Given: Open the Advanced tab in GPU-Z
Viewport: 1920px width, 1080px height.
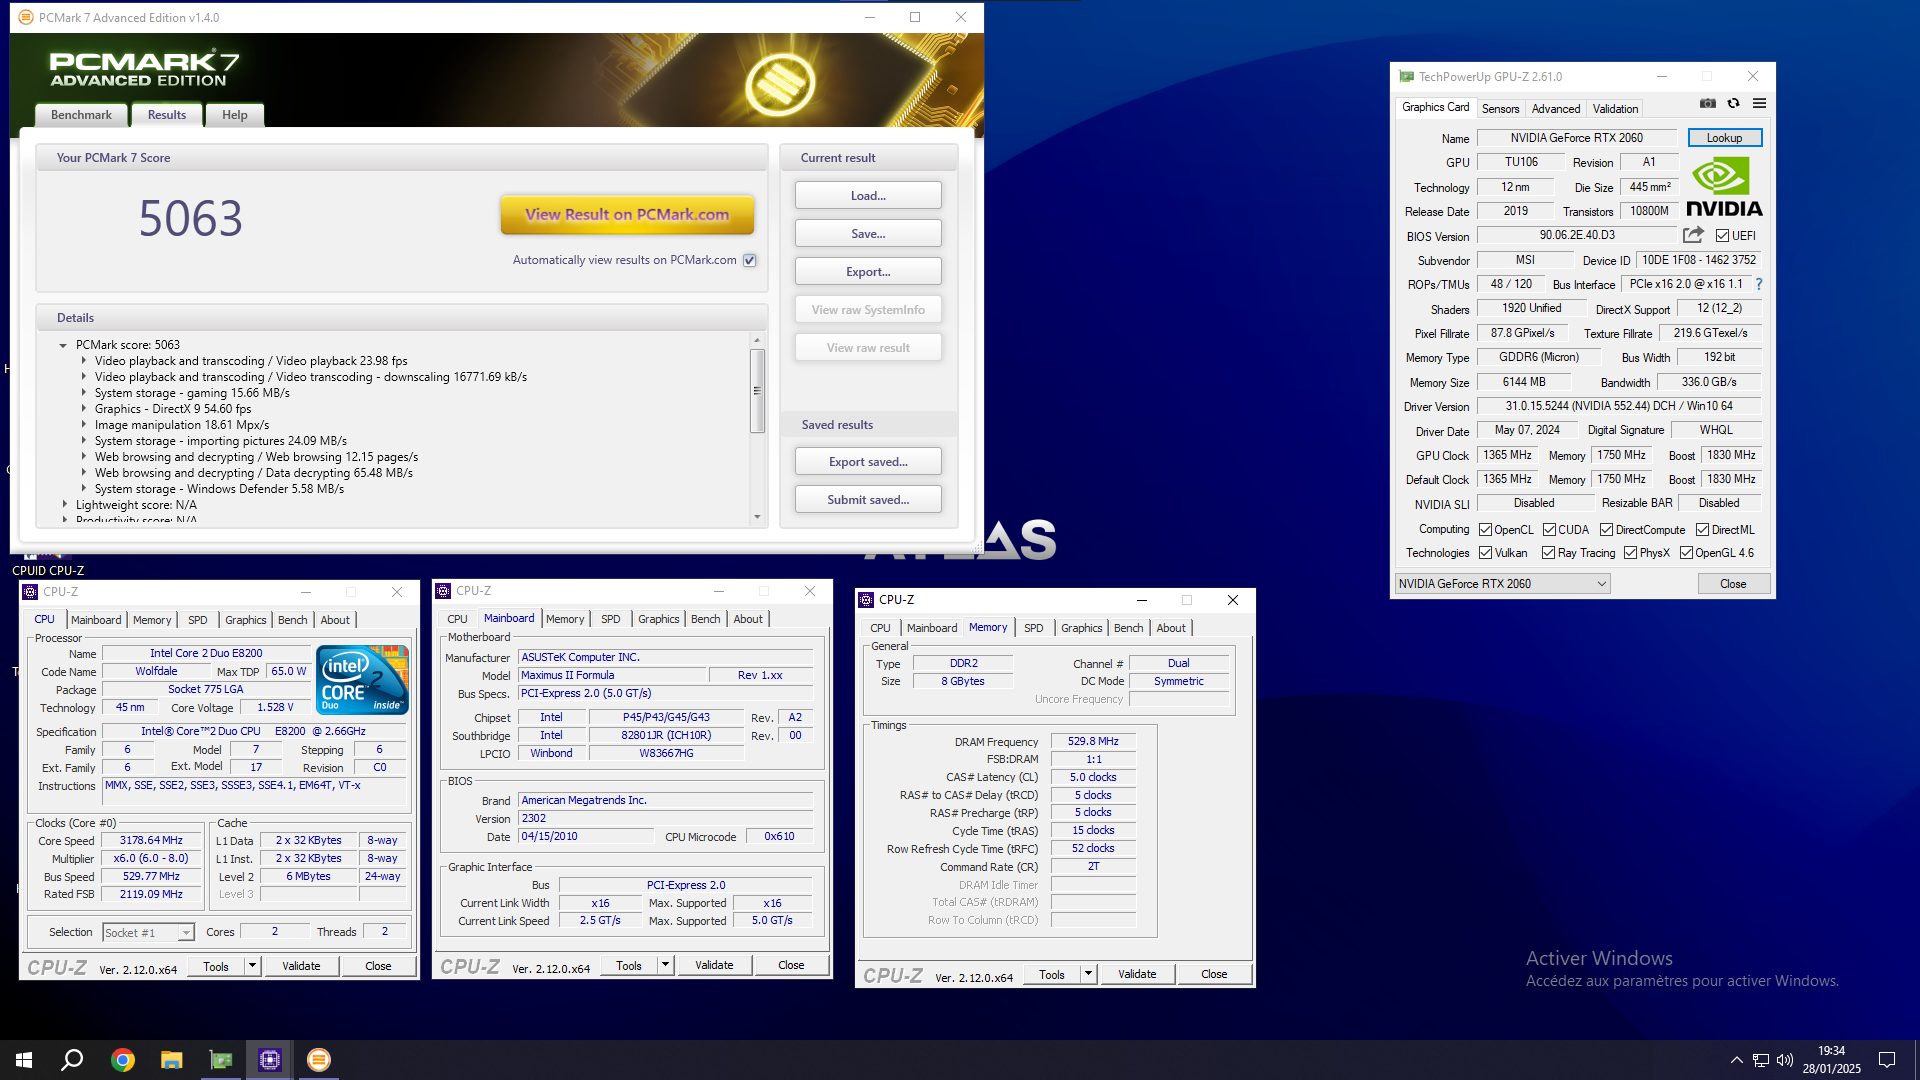Looking at the screenshot, I should tap(1556, 109).
